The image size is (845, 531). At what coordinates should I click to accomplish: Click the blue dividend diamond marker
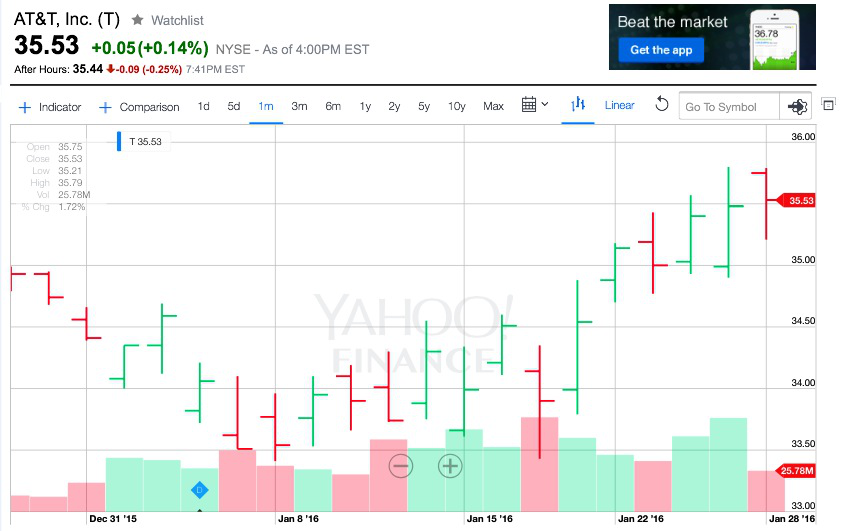[x=199, y=490]
